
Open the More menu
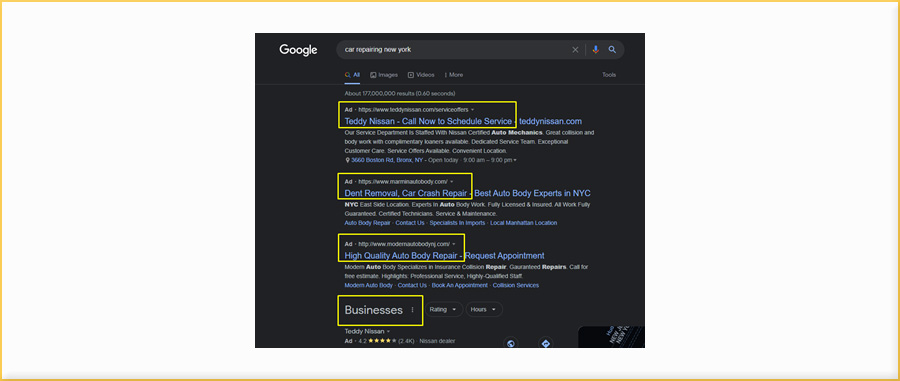[453, 75]
